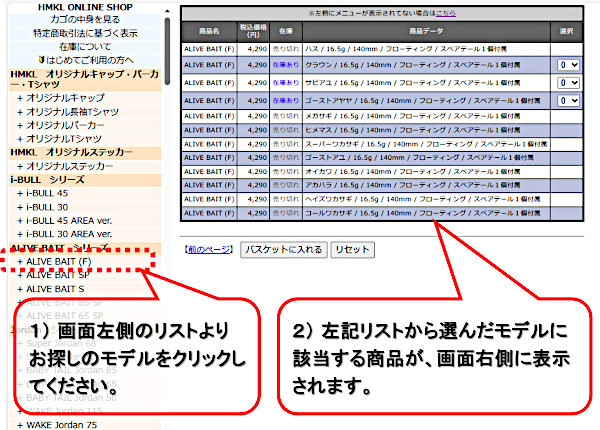Click the sidebar vertical scrollbar thumb
Screen dimensions: 600x430
click(x=167, y=51)
